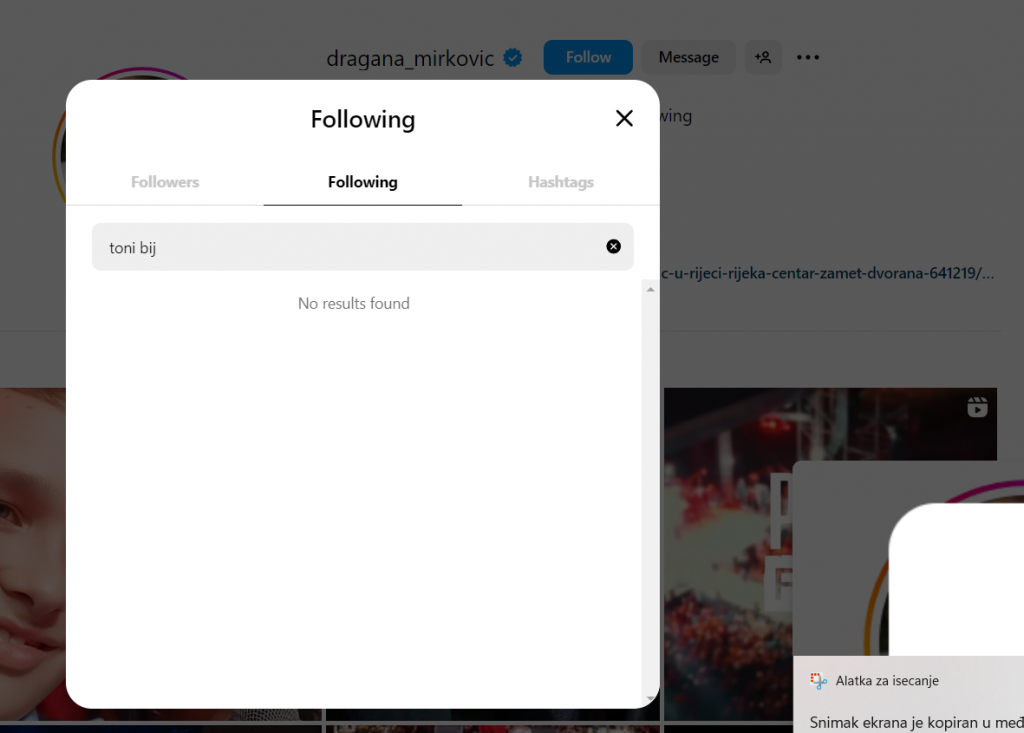The image size is (1024, 733).
Task: Open the three-dot more options menu
Action: pyautogui.click(x=808, y=58)
